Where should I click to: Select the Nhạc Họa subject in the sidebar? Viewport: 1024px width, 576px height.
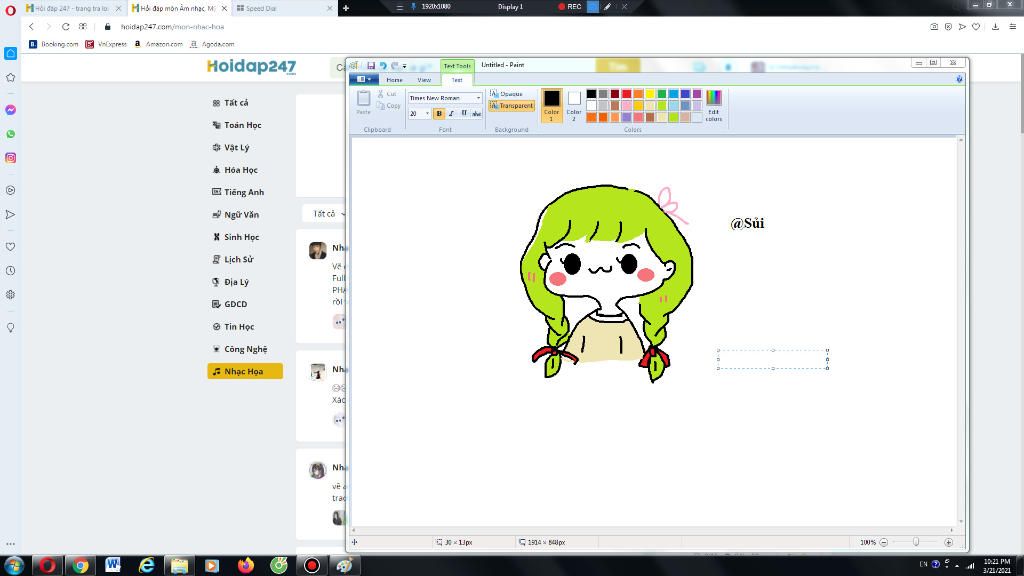click(x=245, y=371)
